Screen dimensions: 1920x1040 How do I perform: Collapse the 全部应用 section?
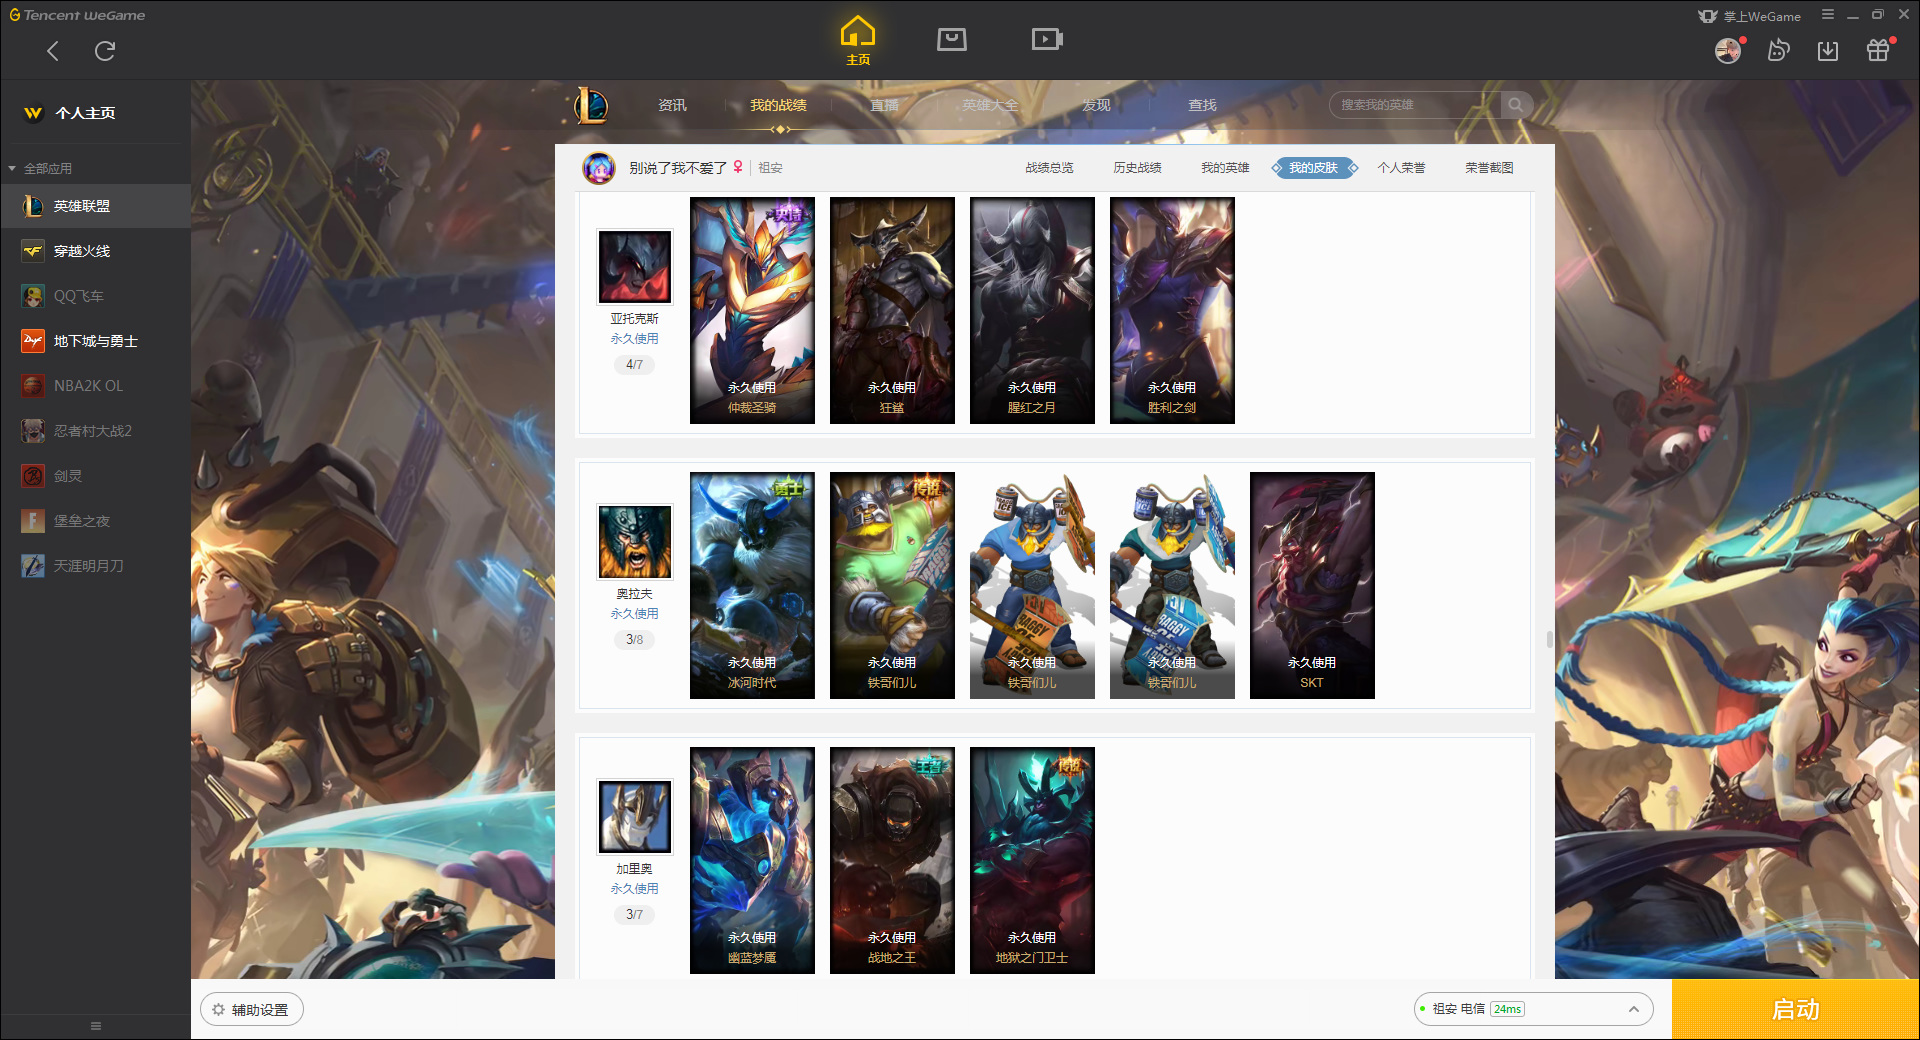coord(40,169)
